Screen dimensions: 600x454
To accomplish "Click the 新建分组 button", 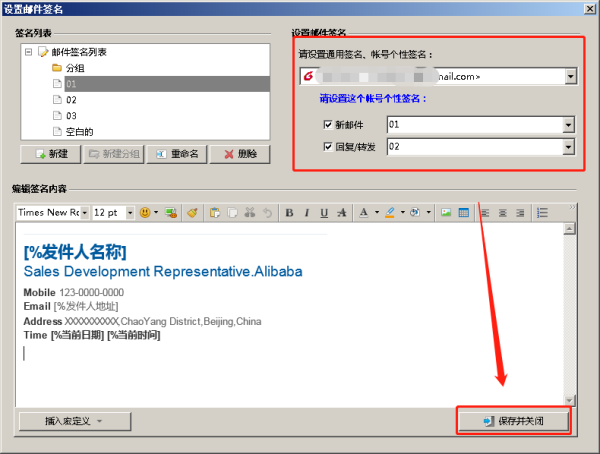I will click(114, 154).
